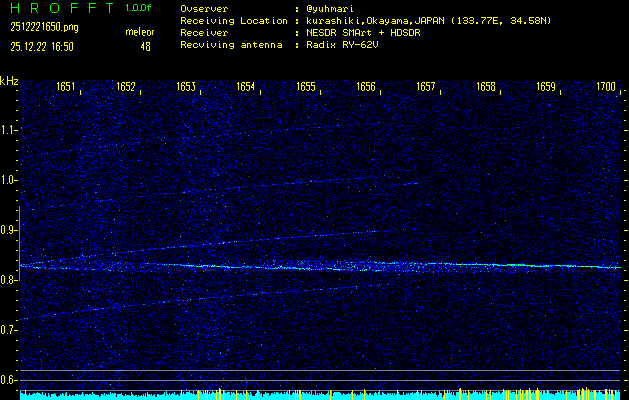Click the 0.8 kHz axis label

(x=10, y=280)
